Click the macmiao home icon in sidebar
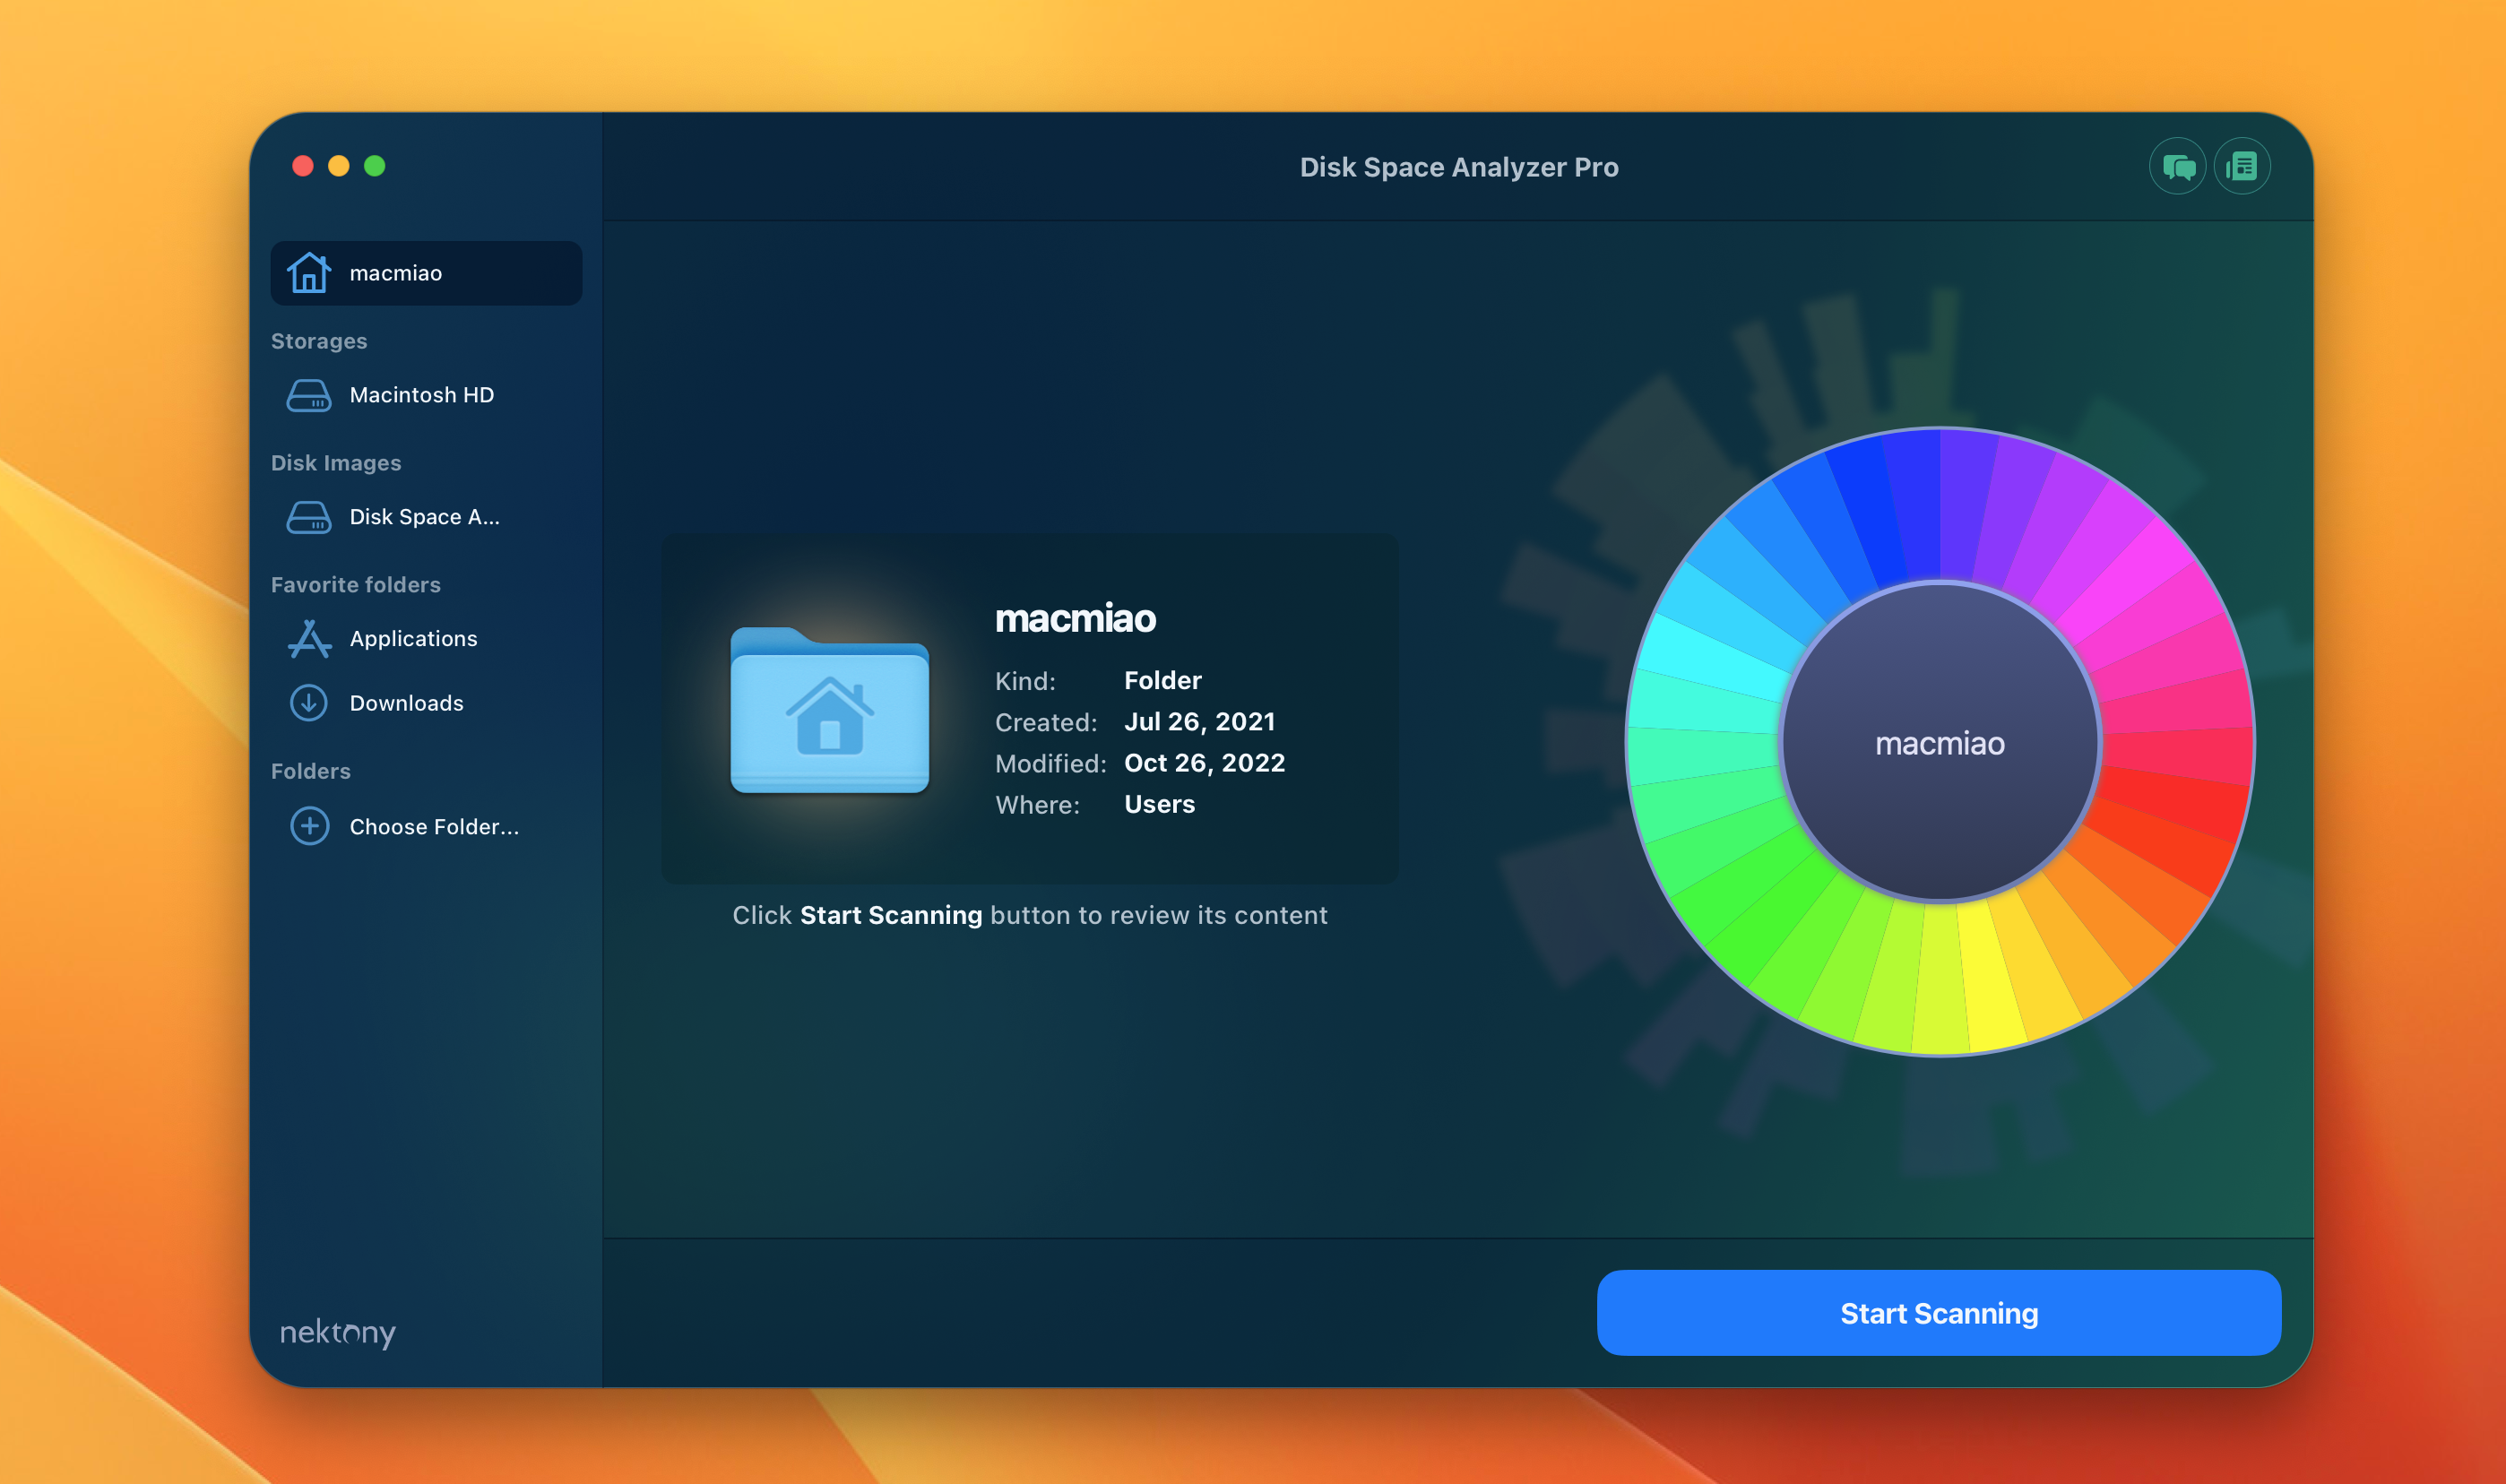 (x=308, y=273)
